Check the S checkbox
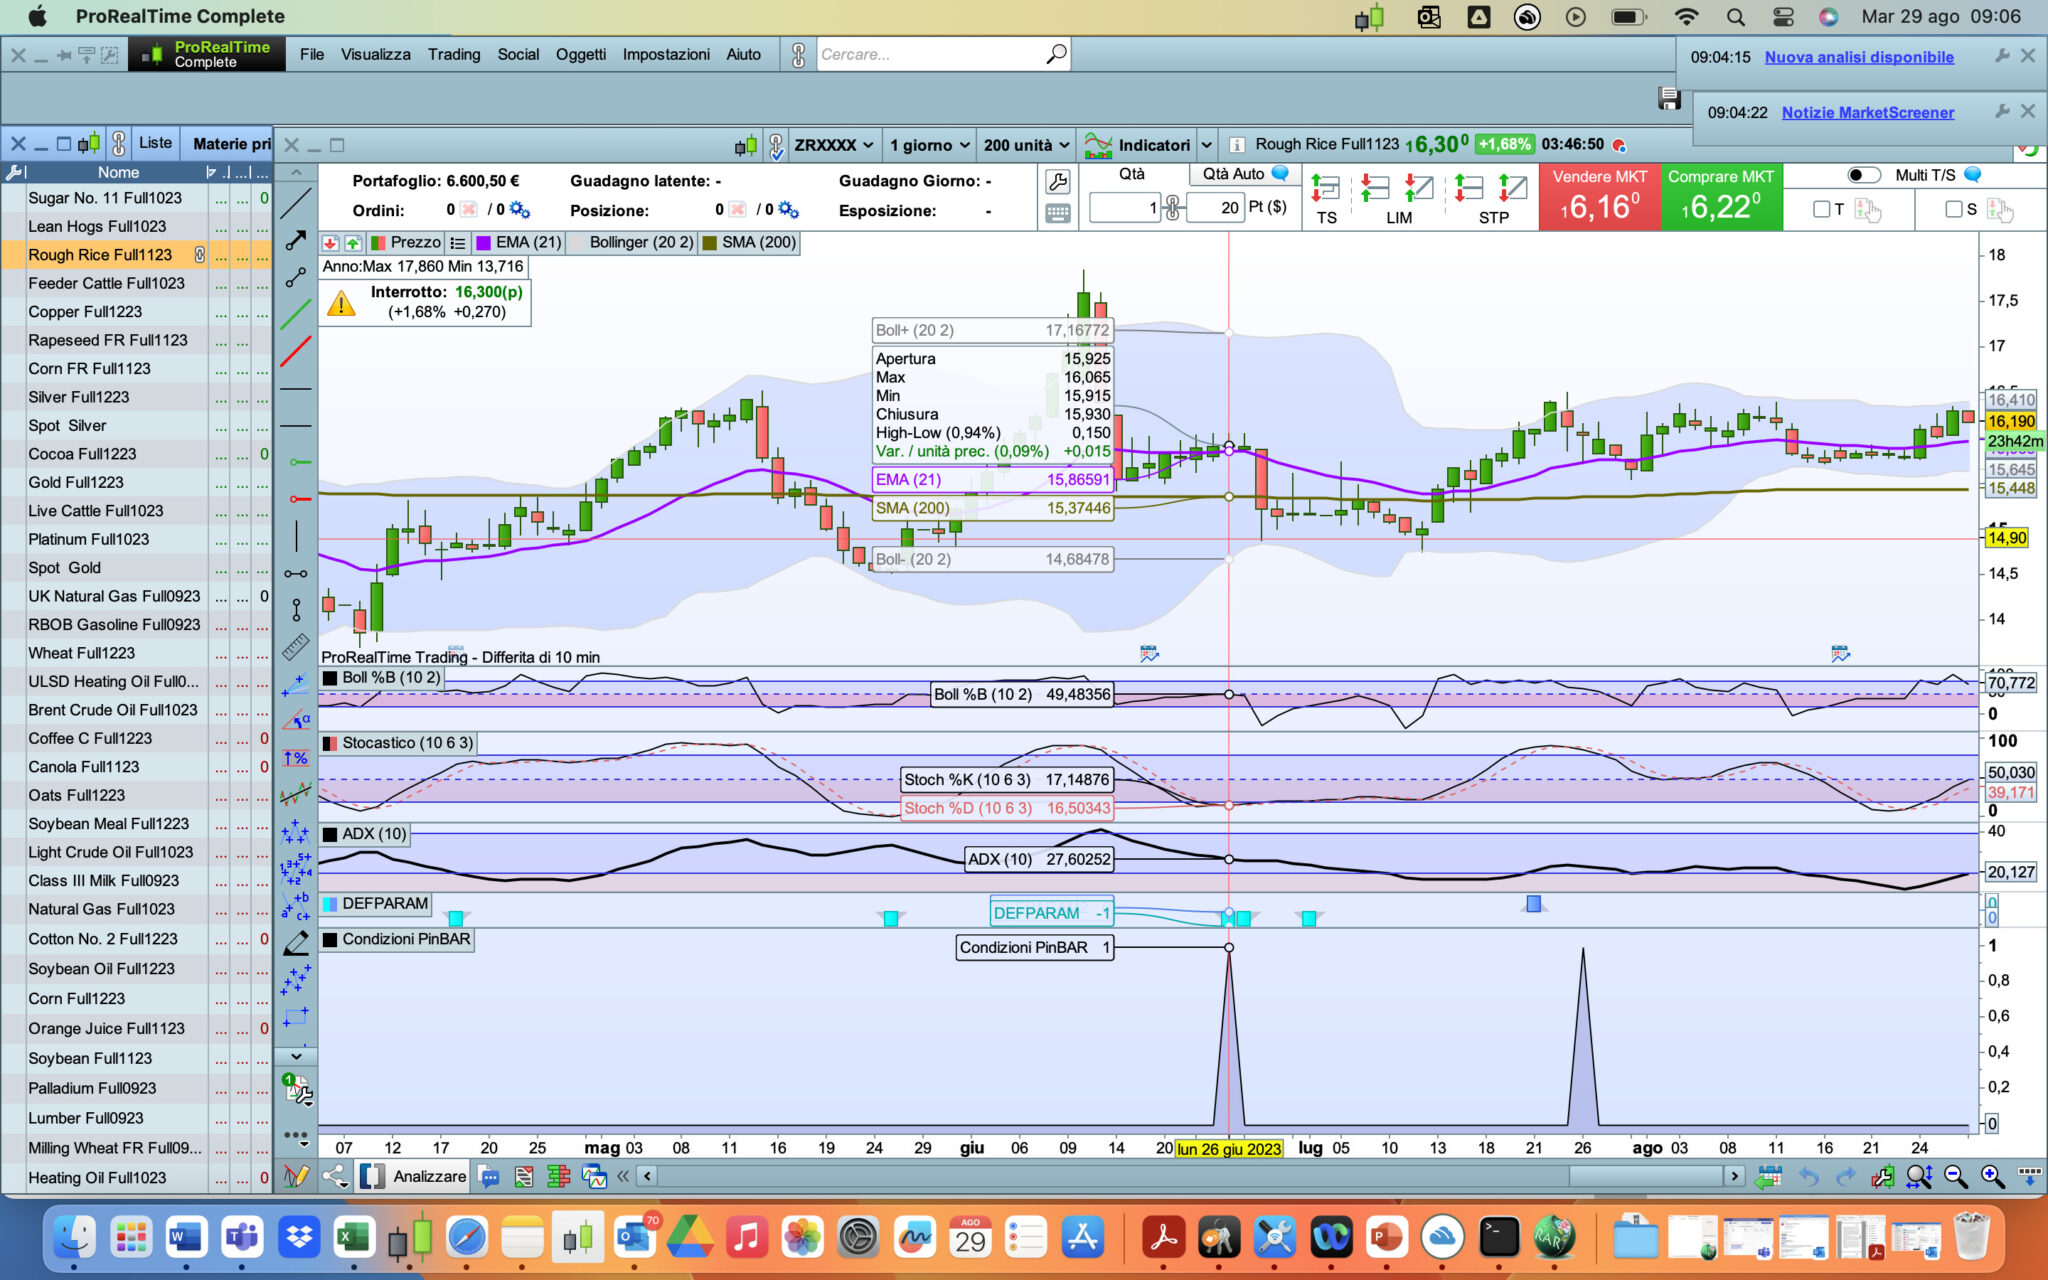 (1953, 209)
